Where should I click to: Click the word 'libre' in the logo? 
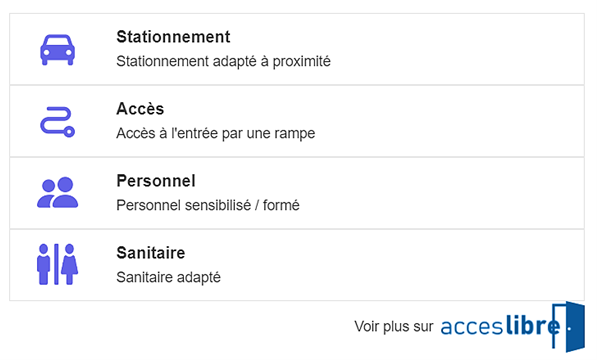(533, 325)
